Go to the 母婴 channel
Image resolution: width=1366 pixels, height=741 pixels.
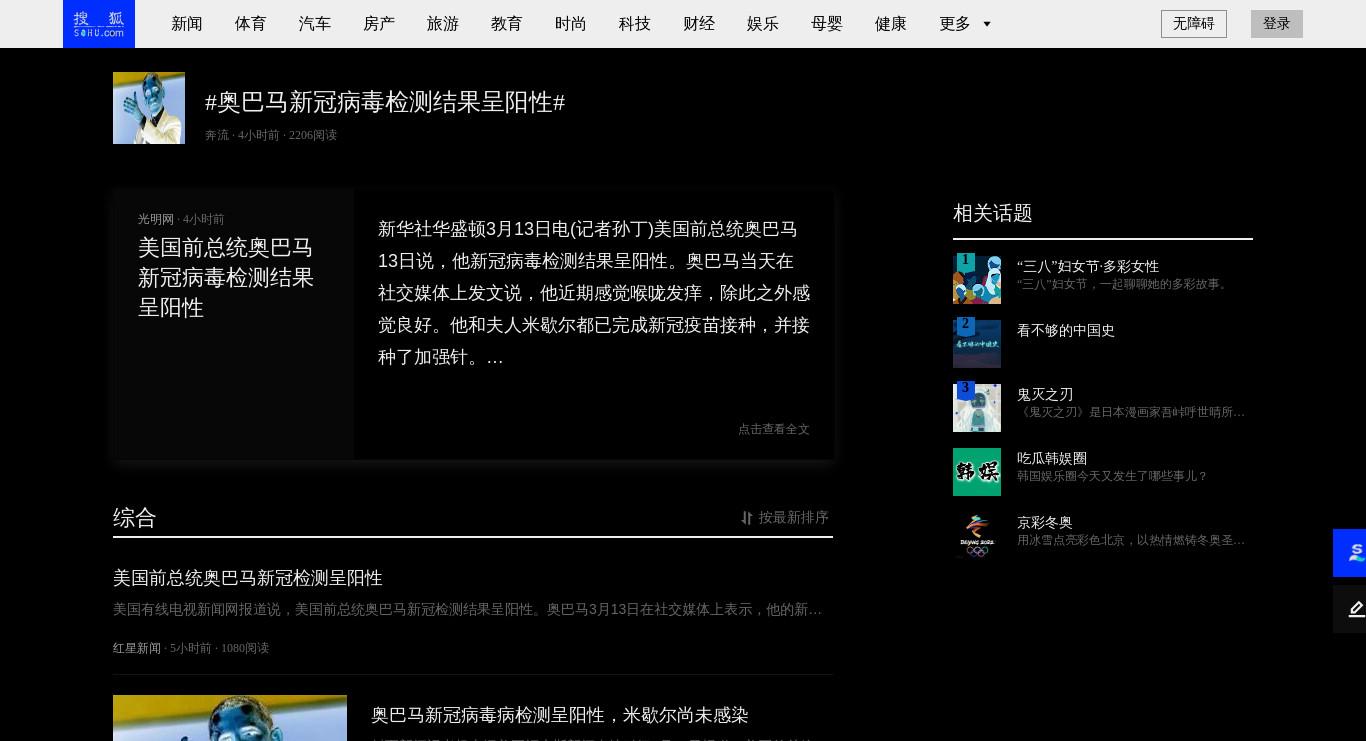tap(827, 24)
